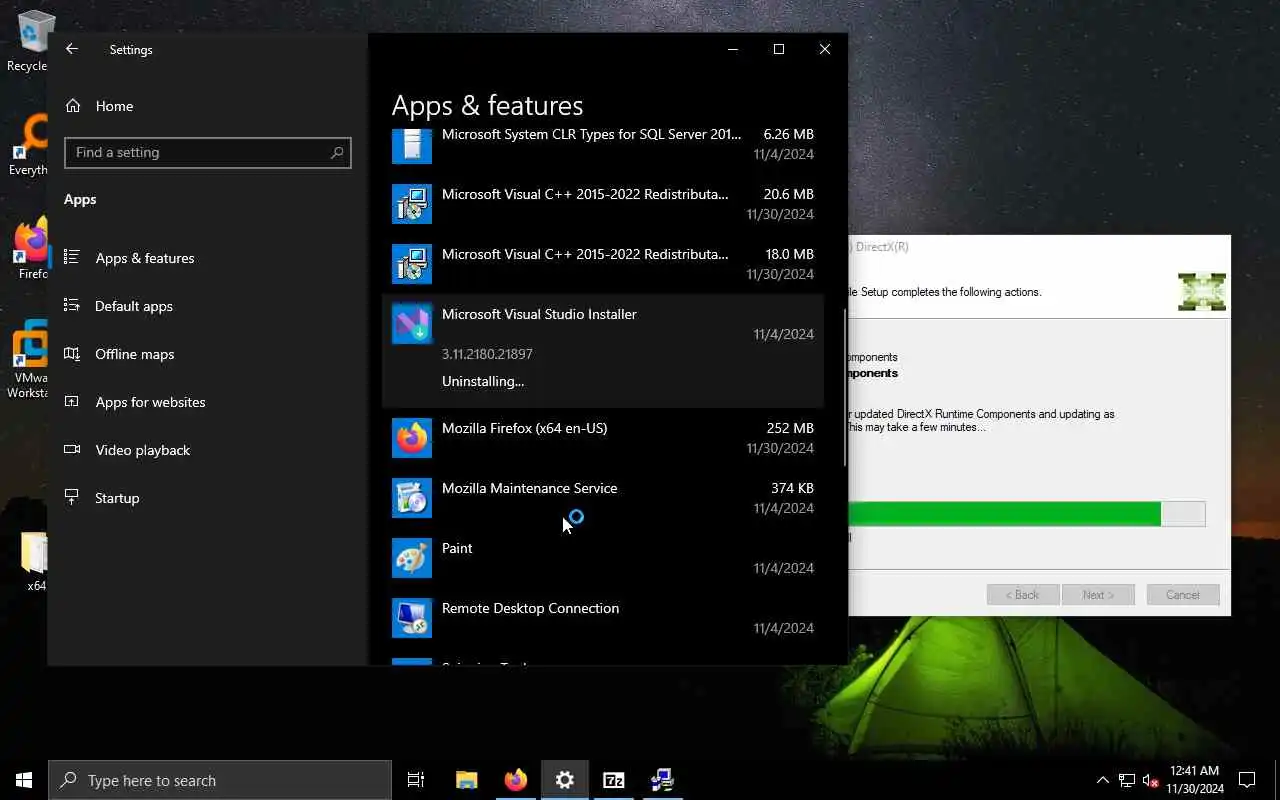Viewport: 1280px width, 800px height.
Task: Open Task View from taskbar
Action: point(416,780)
